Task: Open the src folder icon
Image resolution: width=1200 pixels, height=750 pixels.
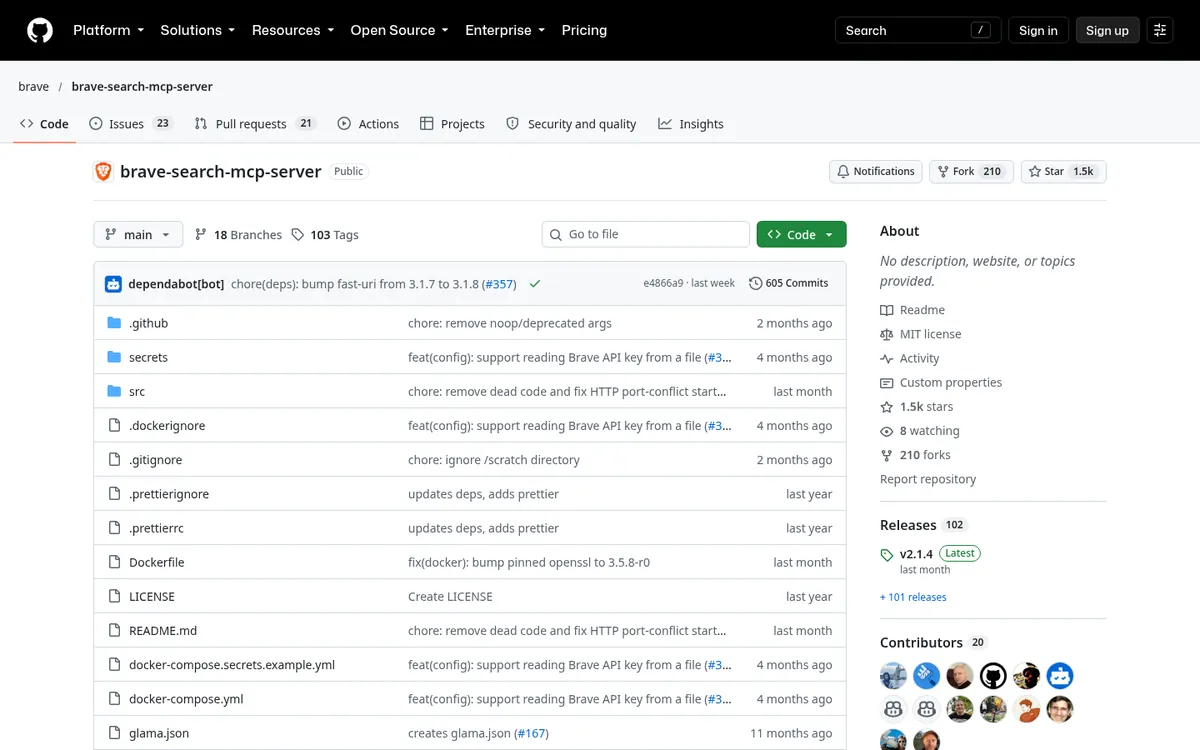Action: click(x=114, y=391)
